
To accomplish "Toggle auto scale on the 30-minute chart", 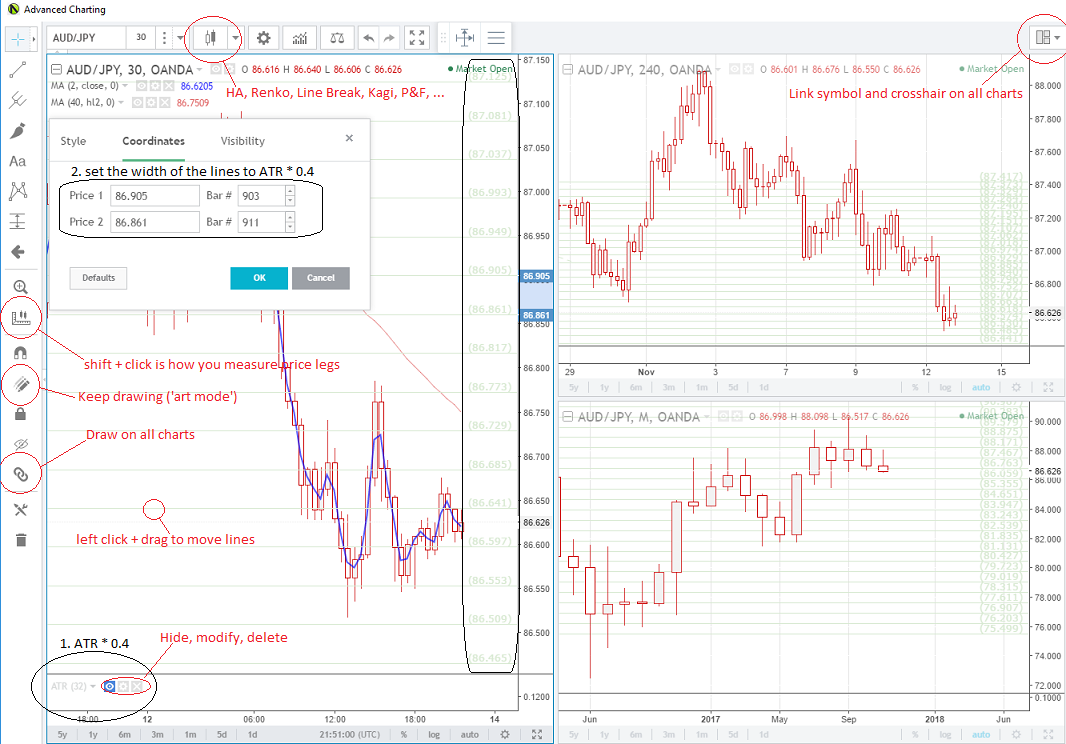I will click(470, 734).
